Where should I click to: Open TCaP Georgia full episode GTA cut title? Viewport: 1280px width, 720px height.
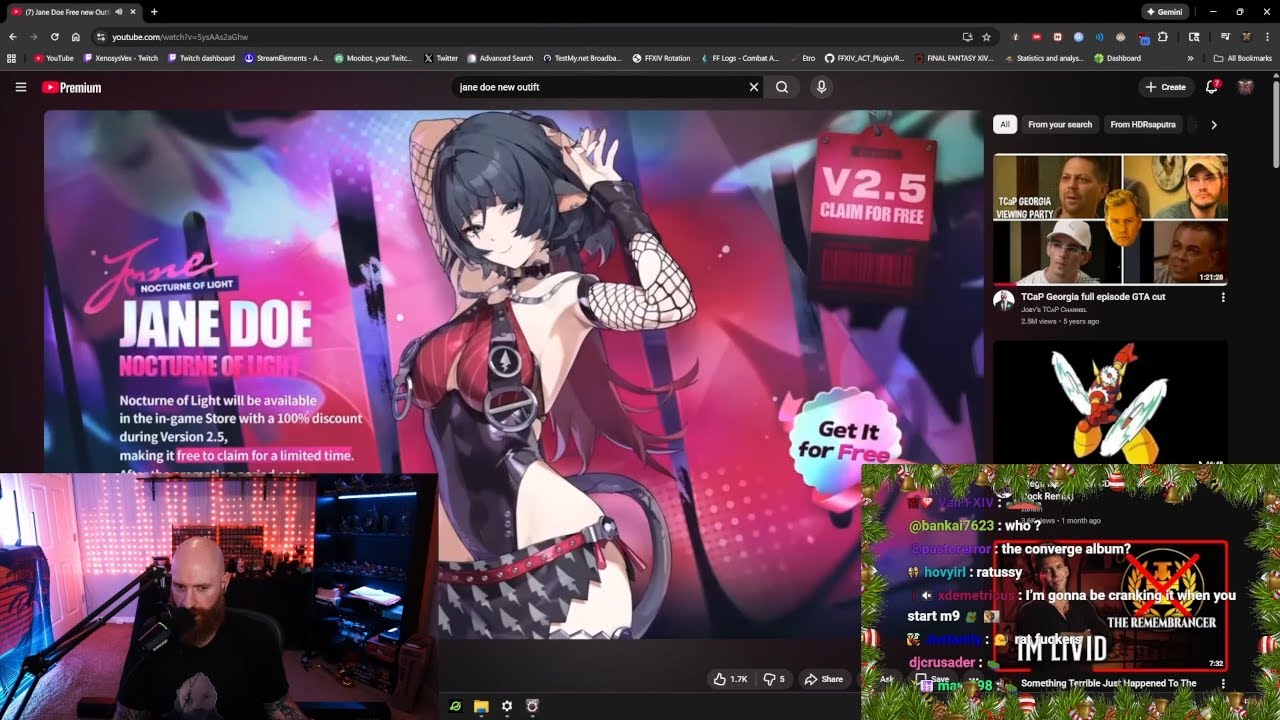[1093, 297]
